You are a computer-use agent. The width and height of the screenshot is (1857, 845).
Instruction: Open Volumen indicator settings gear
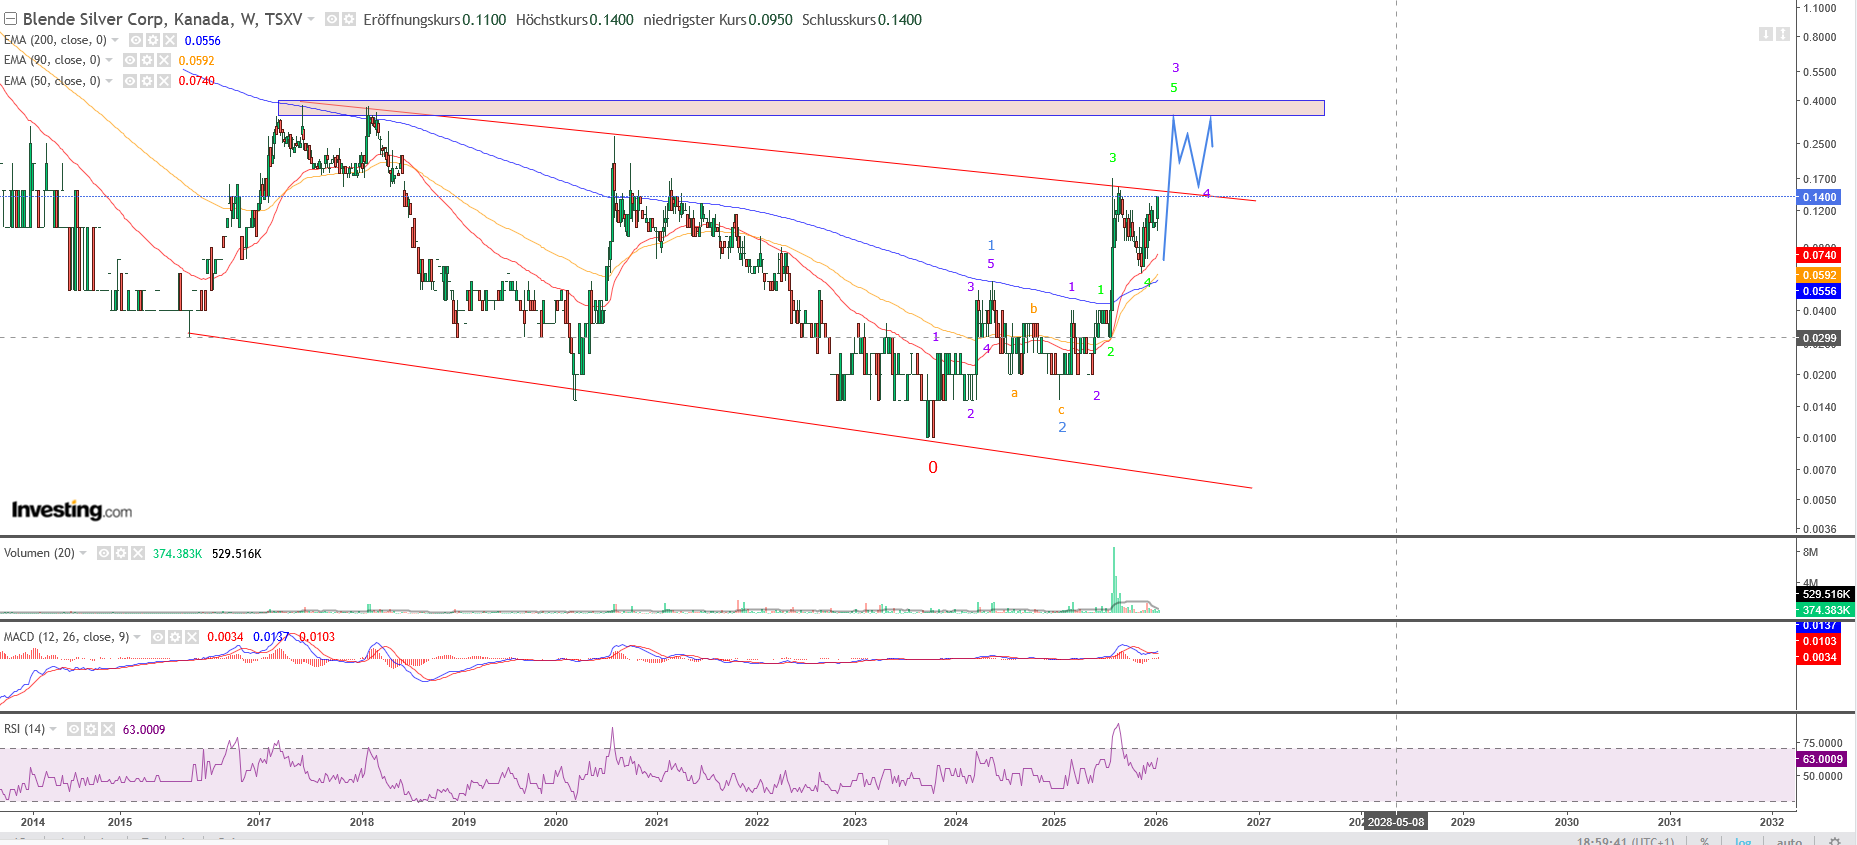(121, 553)
